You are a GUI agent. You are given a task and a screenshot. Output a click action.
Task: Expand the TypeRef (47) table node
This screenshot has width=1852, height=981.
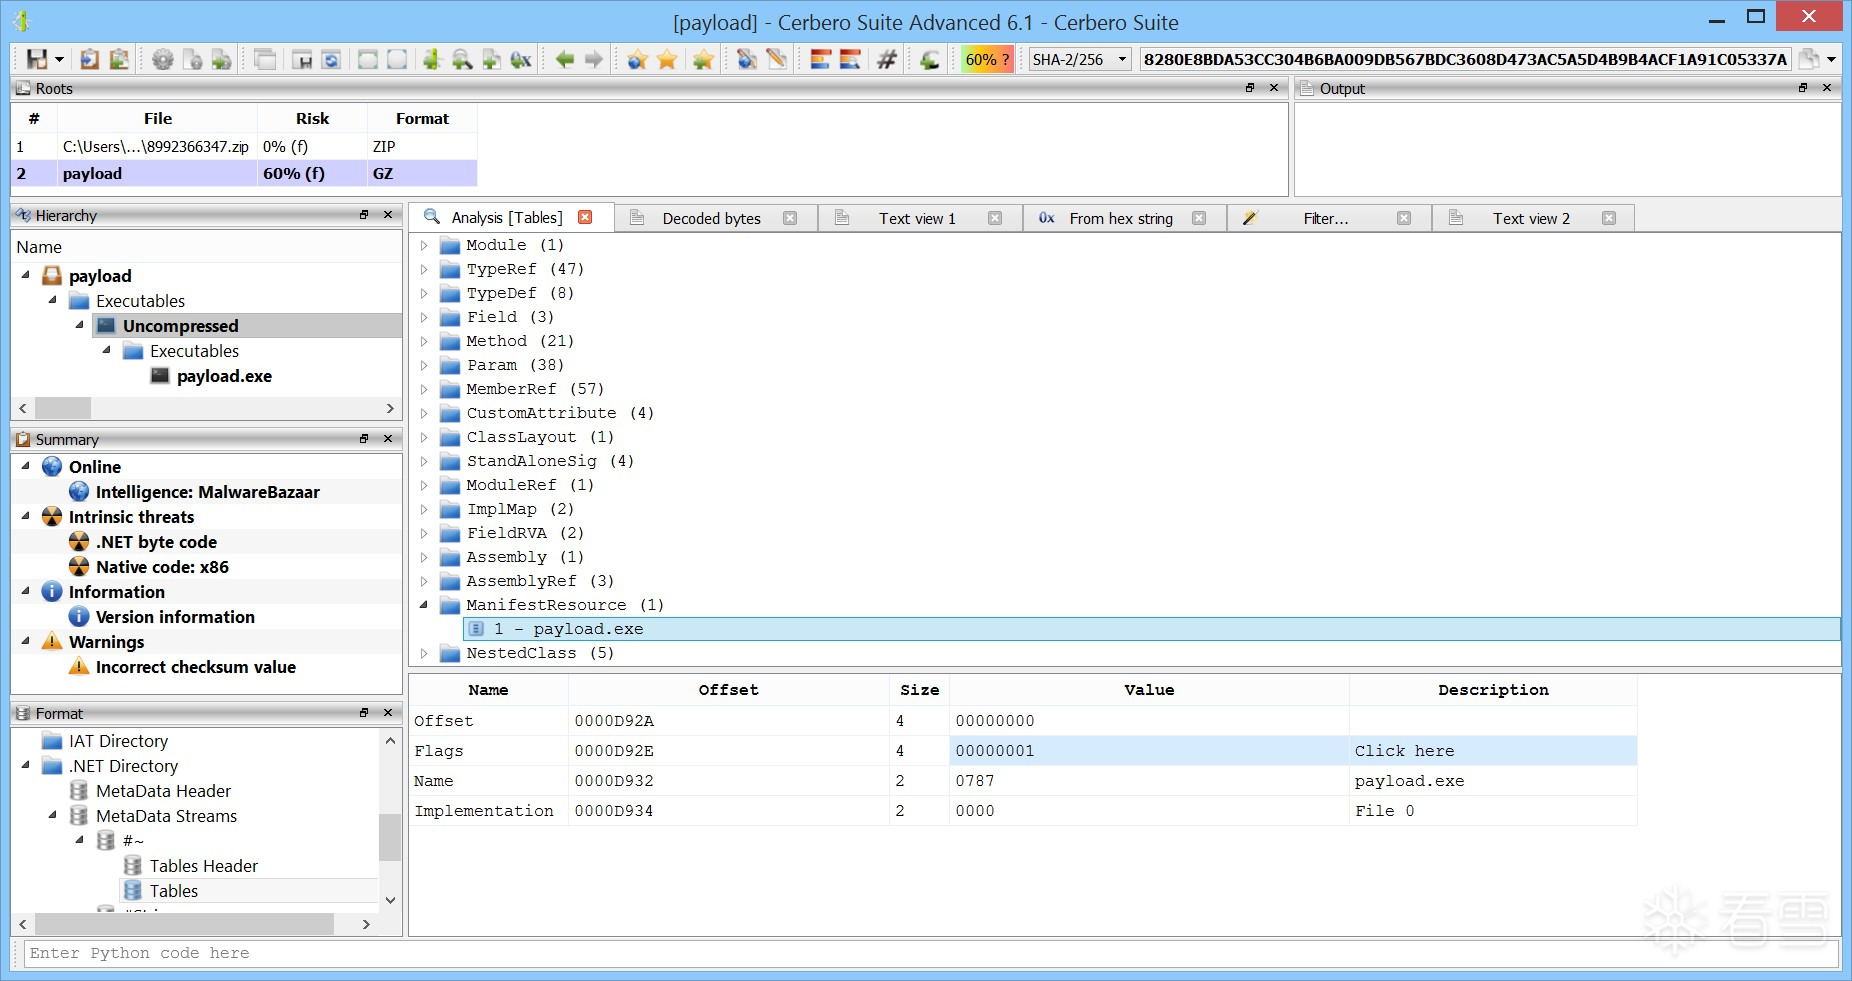[x=424, y=269]
